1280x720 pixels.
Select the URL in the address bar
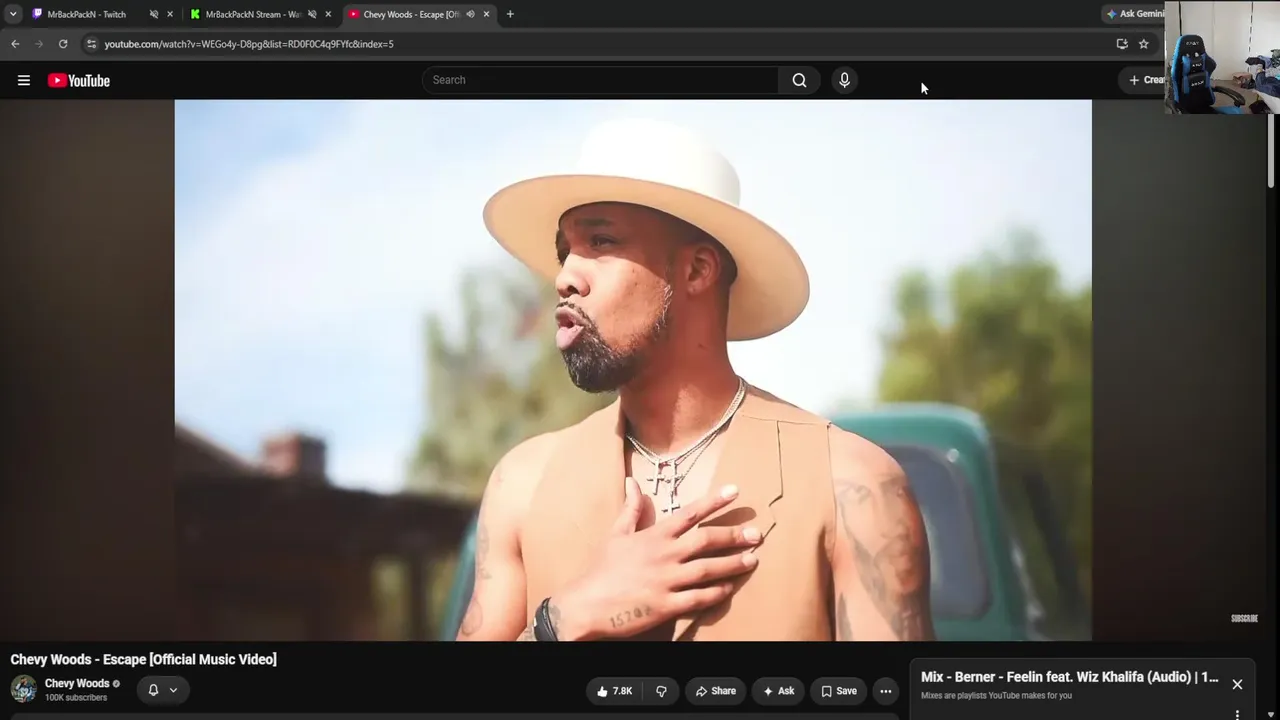[249, 44]
